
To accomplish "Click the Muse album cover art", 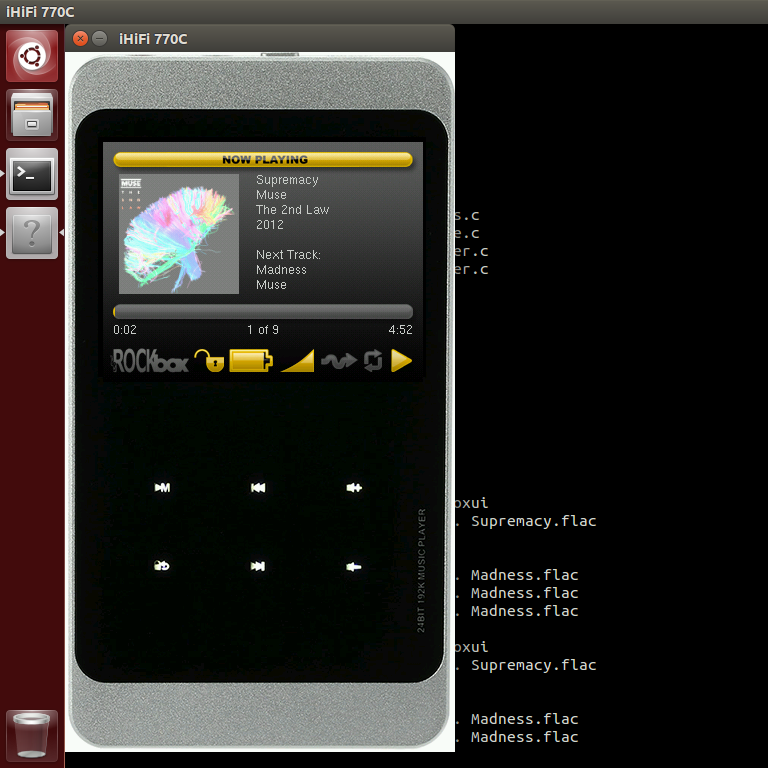I will (179, 234).
